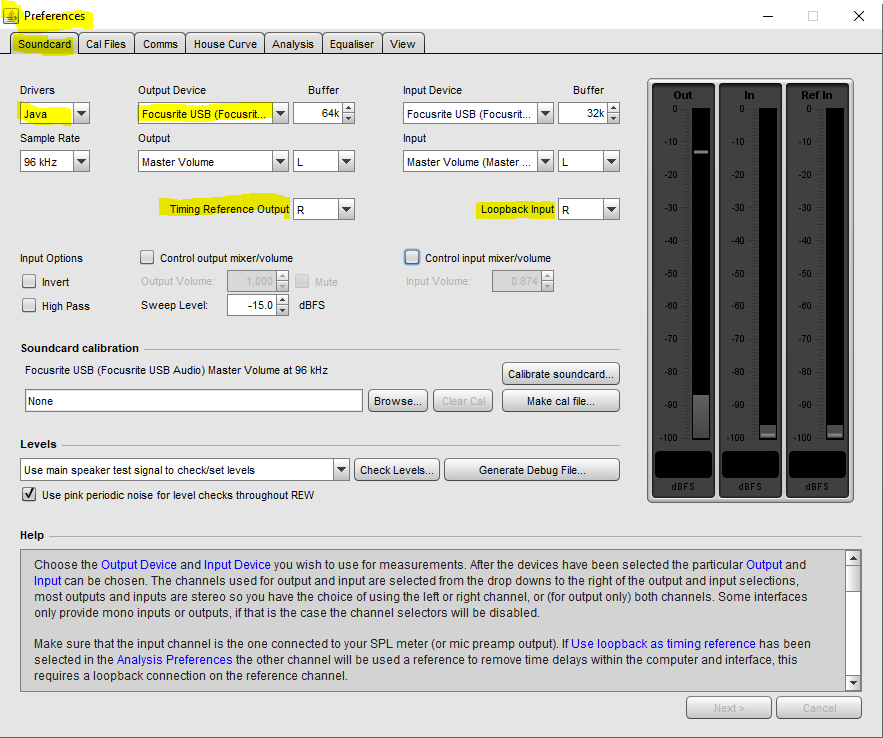This screenshot has width=883, height=738.
Task: Click the Calibrate soundcard button
Action: tap(561, 374)
